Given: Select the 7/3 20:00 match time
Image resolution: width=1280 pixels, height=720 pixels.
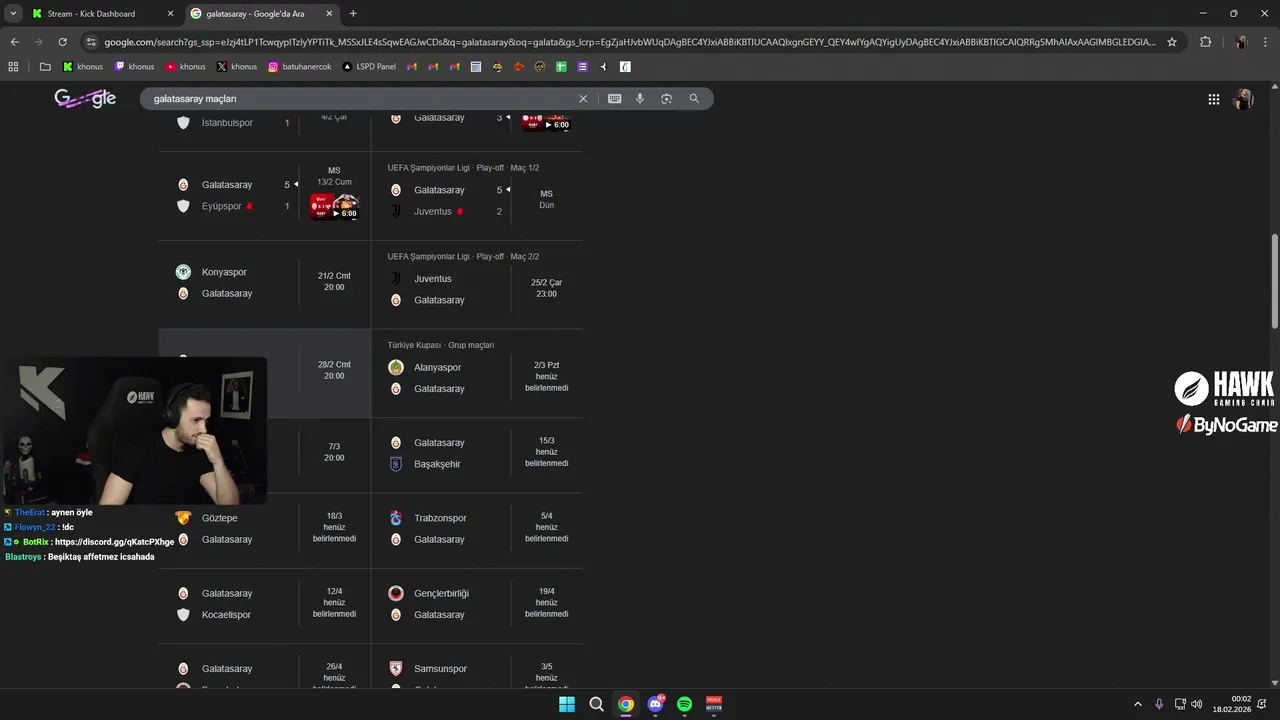Looking at the screenshot, I should pos(334,452).
